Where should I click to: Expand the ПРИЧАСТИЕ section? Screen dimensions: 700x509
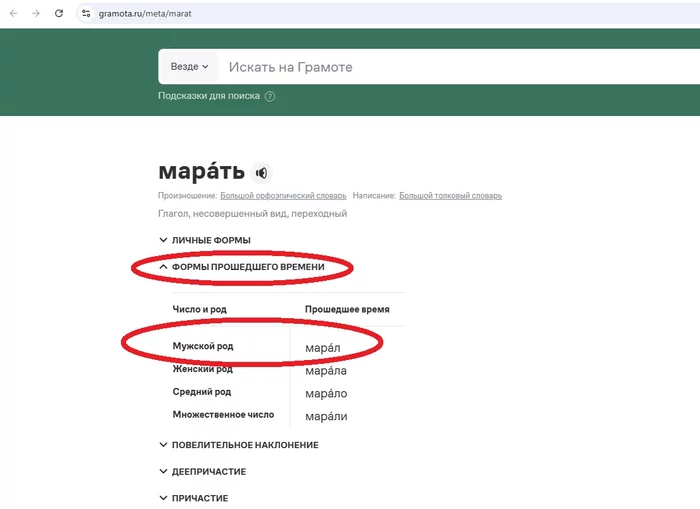pos(194,498)
